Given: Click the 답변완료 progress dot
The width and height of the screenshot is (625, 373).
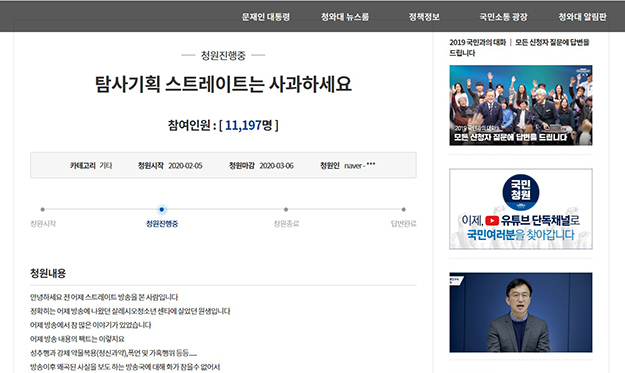Looking at the screenshot, I should click(x=403, y=209).
